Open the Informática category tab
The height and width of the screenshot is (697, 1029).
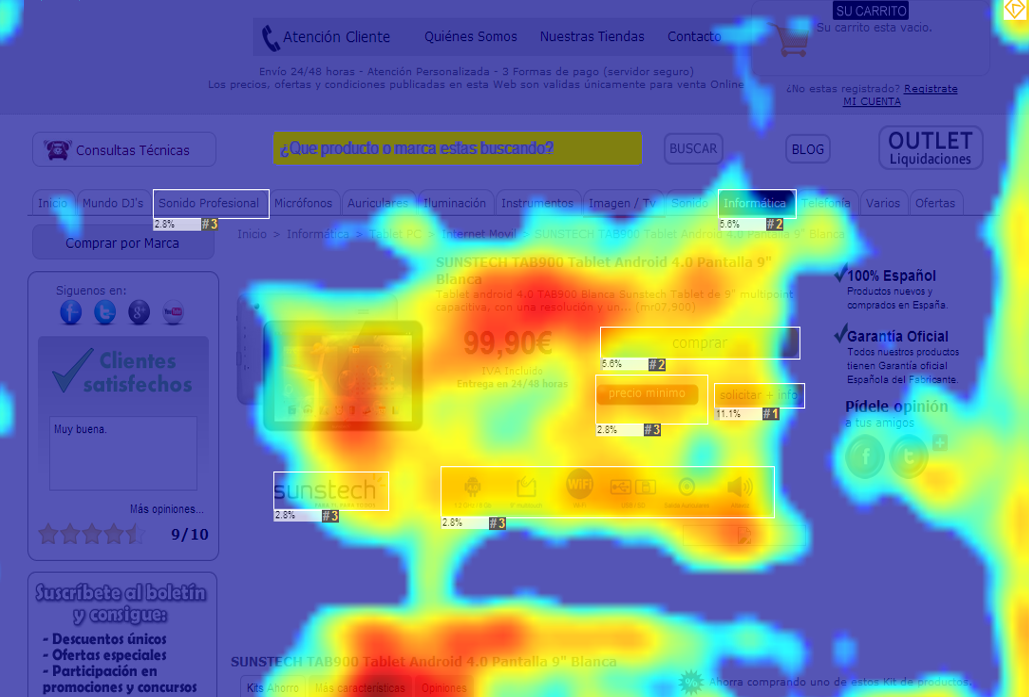756,203
